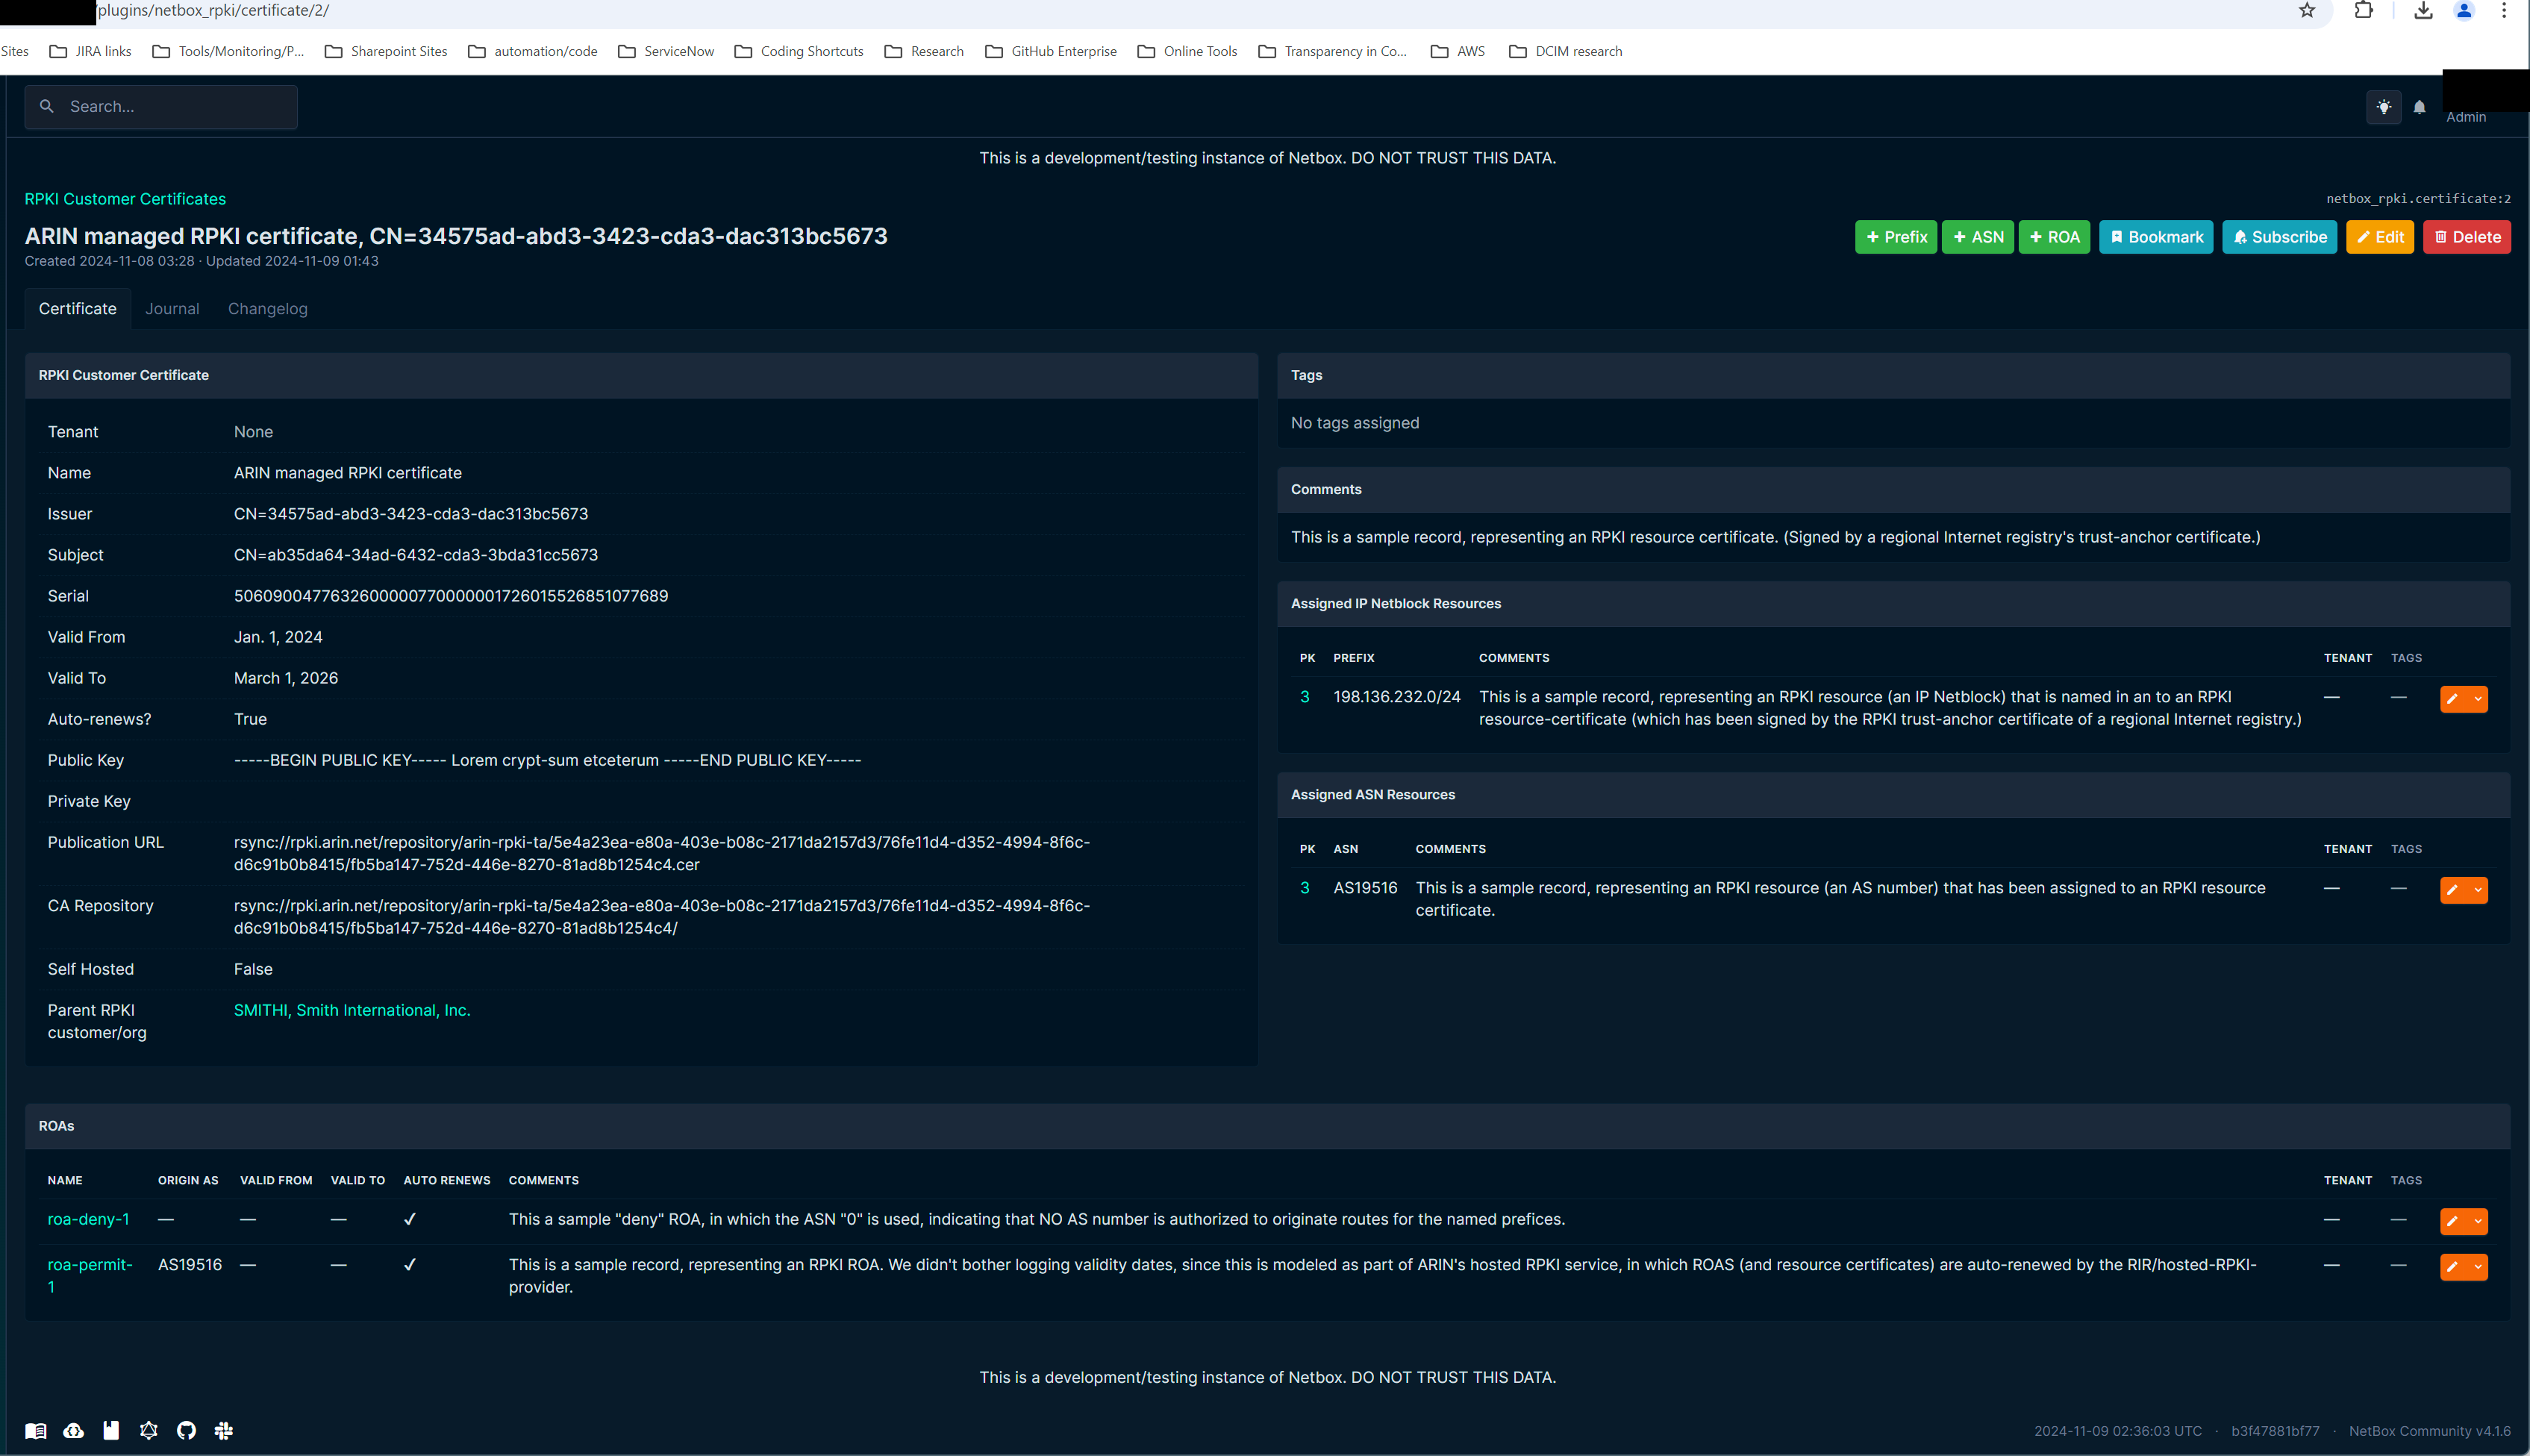Open the roa-permit-1 ROA link
This screenshot has width=2530, height=1456.
coord(90,1275)
